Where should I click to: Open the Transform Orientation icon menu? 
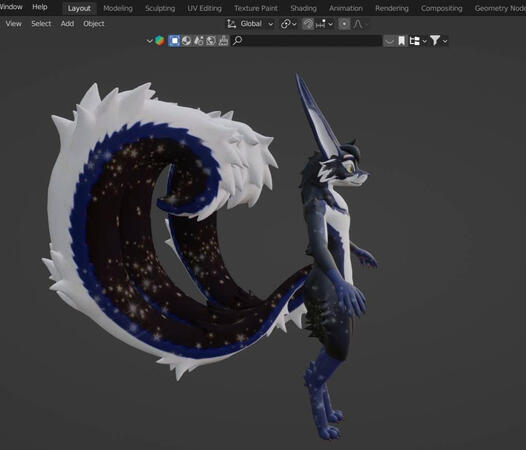pyautogui.click(x=231, y=24)
